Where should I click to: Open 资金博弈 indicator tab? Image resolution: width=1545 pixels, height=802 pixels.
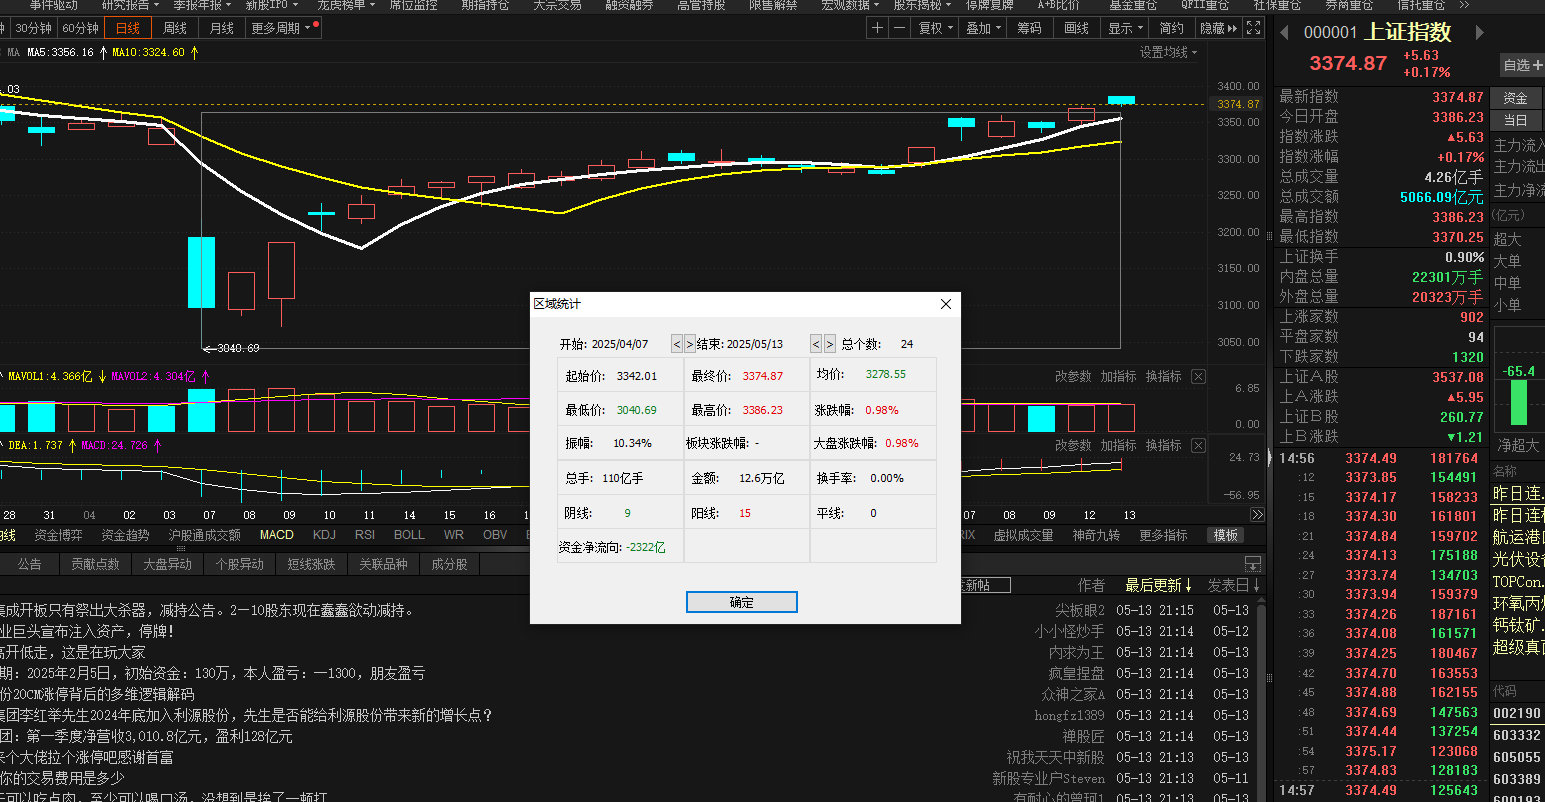click(59, 535)
